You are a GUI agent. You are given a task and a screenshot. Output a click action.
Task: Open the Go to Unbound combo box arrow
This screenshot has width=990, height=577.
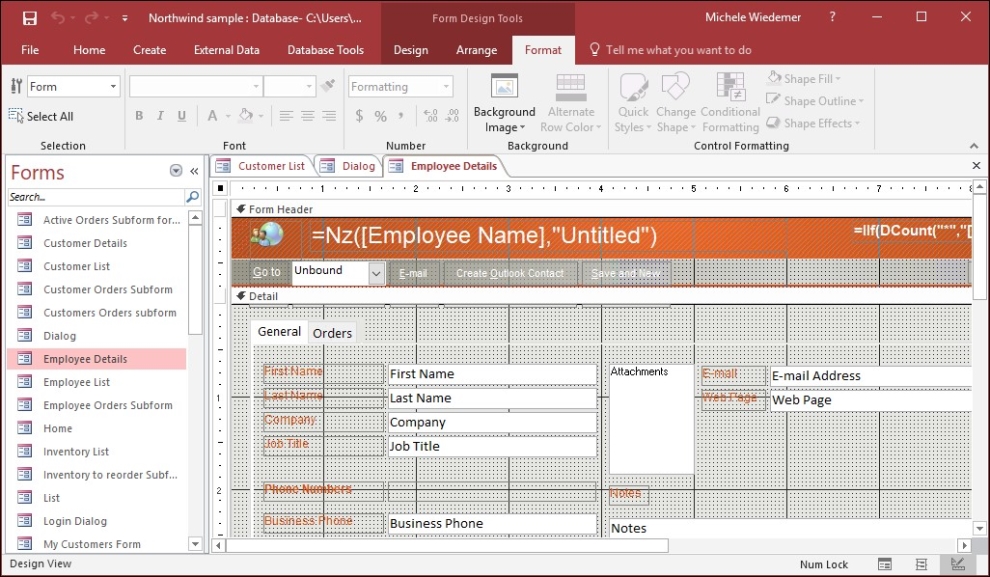[376, 273]
